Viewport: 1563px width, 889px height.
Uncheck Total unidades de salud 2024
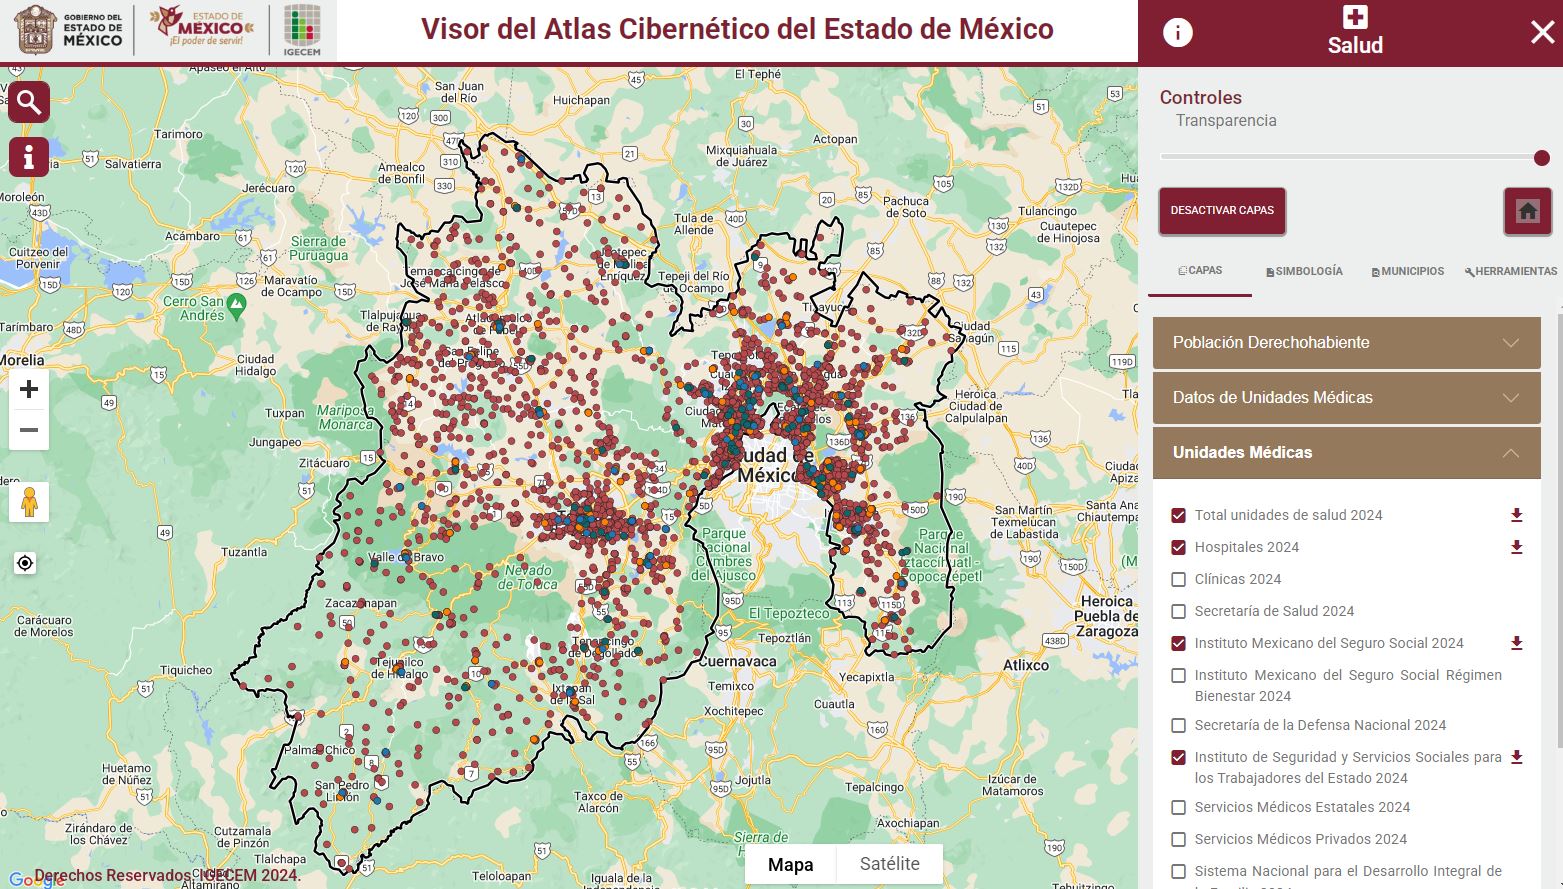point(1178,515)
